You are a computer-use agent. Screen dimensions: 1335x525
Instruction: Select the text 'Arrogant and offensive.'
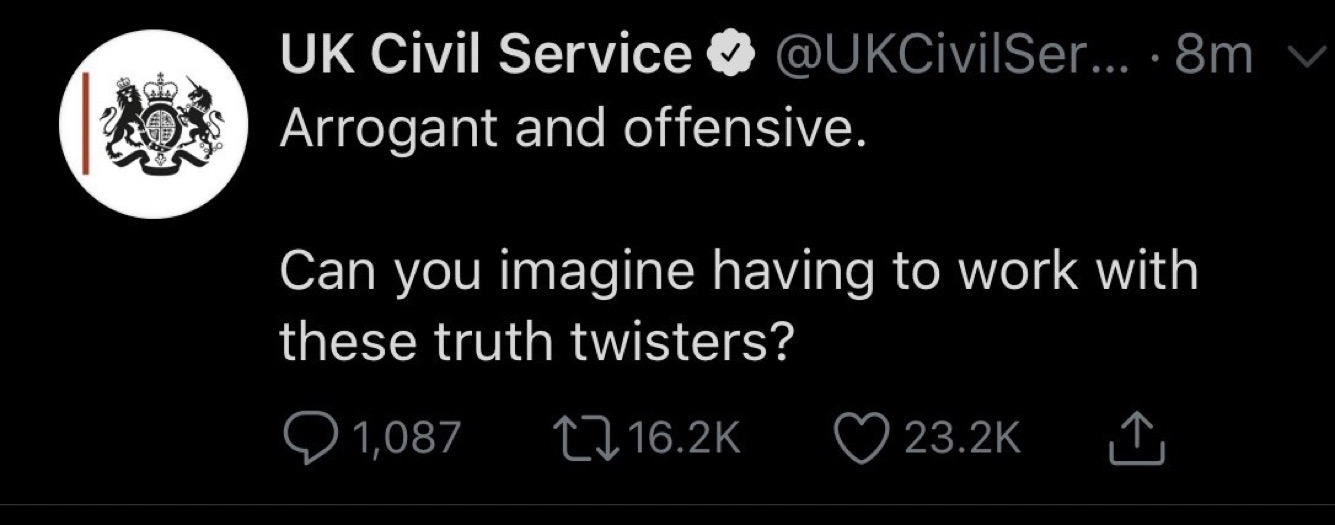[571, 129]
